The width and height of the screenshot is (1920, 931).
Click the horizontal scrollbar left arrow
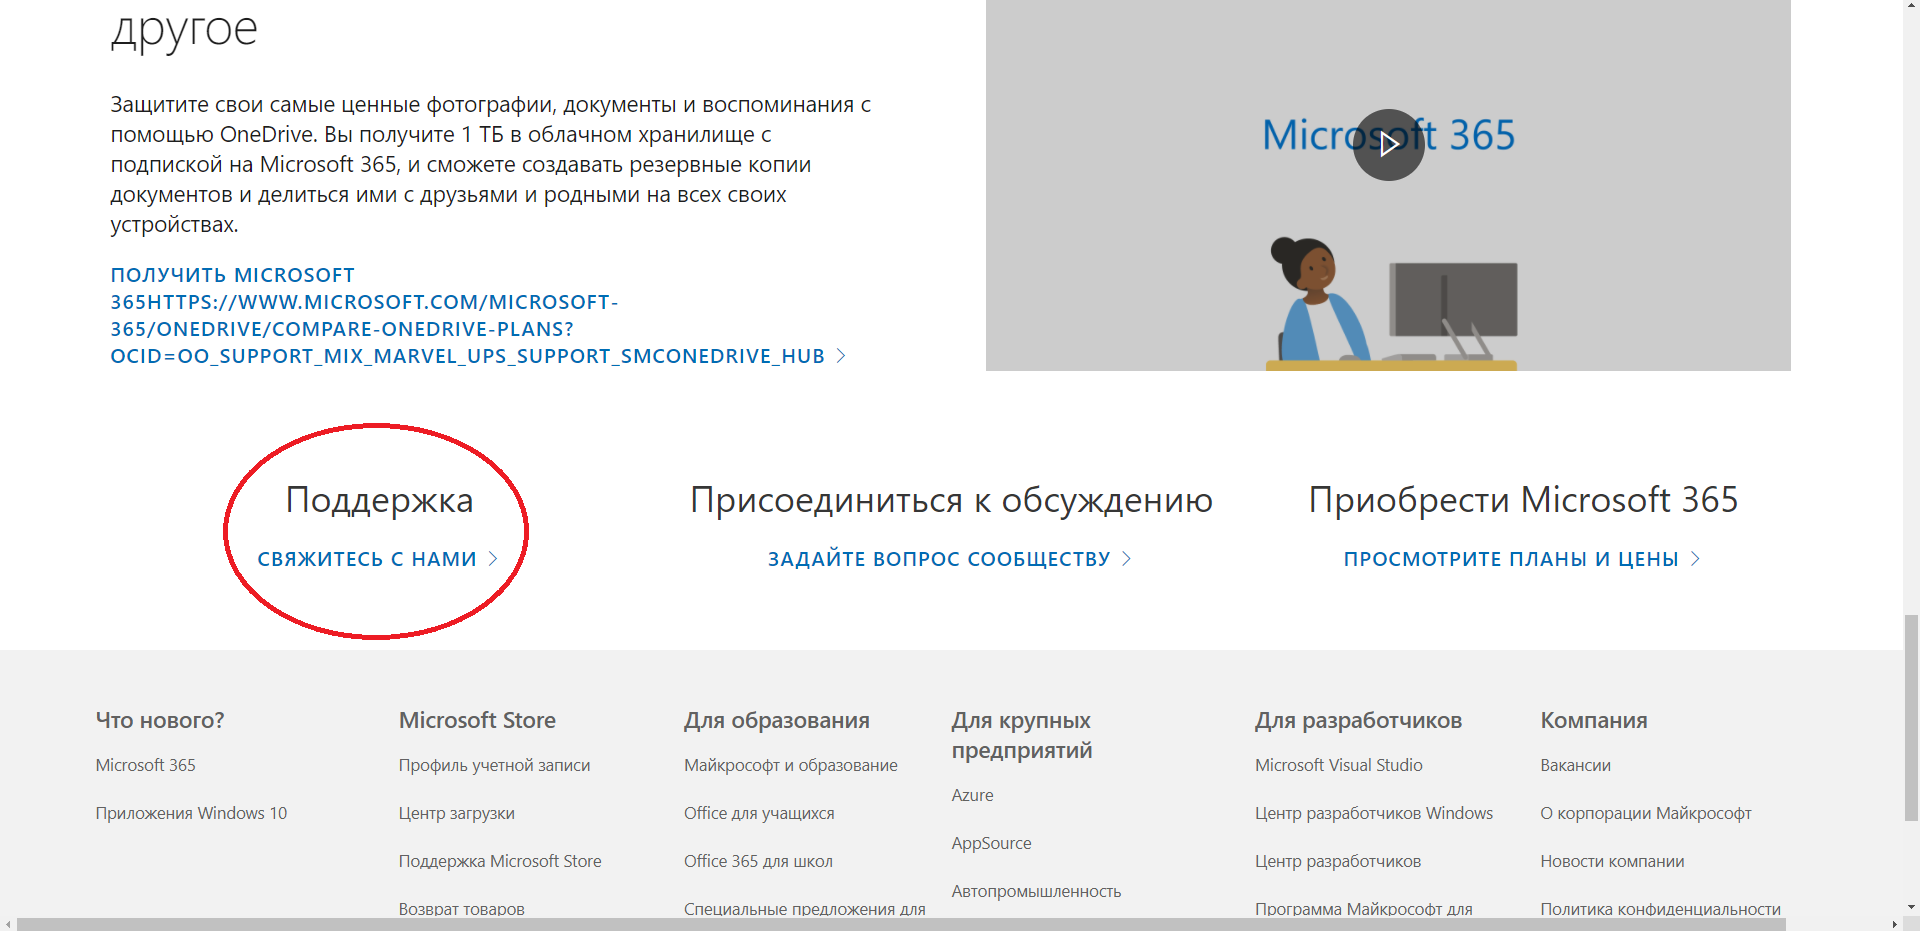pos(8,924)
